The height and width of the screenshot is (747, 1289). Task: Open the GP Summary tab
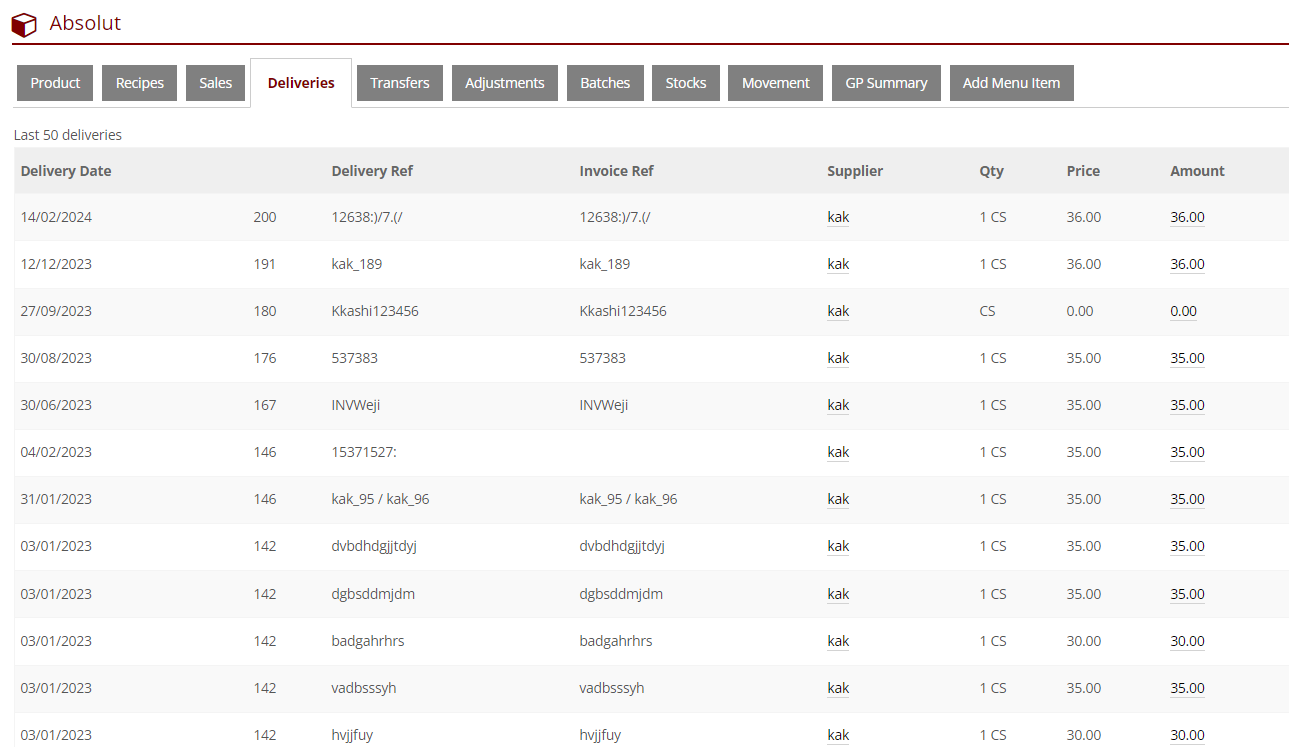coord(886,83)
